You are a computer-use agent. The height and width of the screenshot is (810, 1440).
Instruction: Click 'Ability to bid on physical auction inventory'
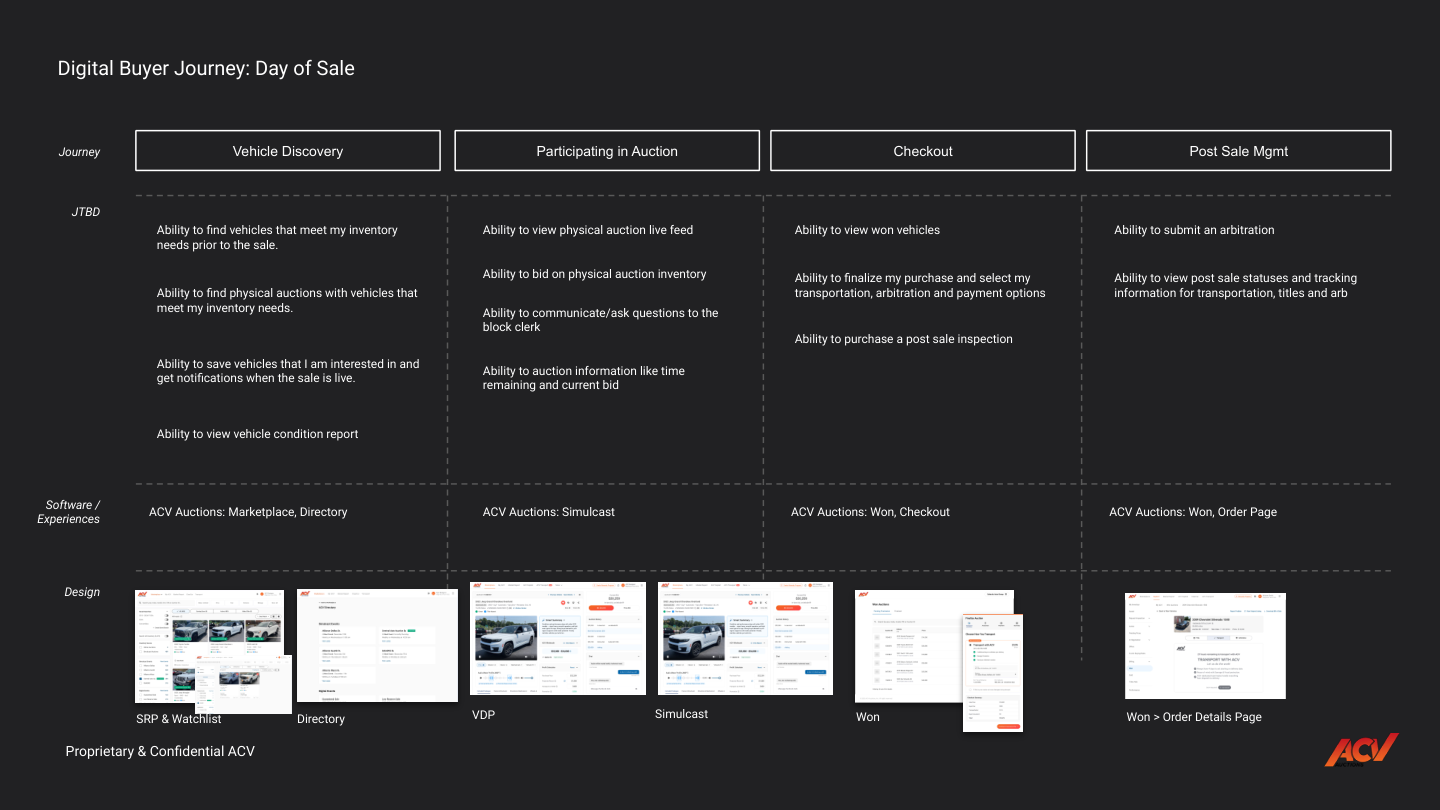click(594, 274)
